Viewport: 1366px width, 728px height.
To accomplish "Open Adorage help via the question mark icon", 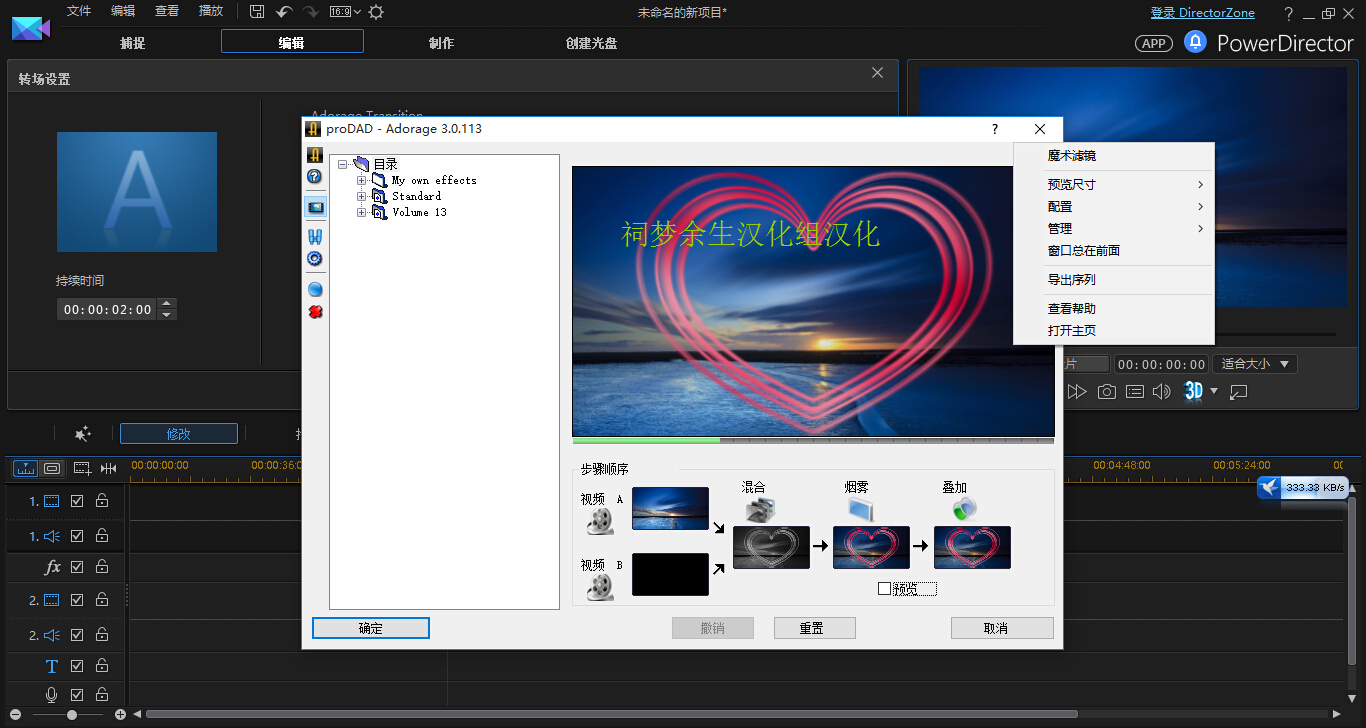I will [314, 177].
